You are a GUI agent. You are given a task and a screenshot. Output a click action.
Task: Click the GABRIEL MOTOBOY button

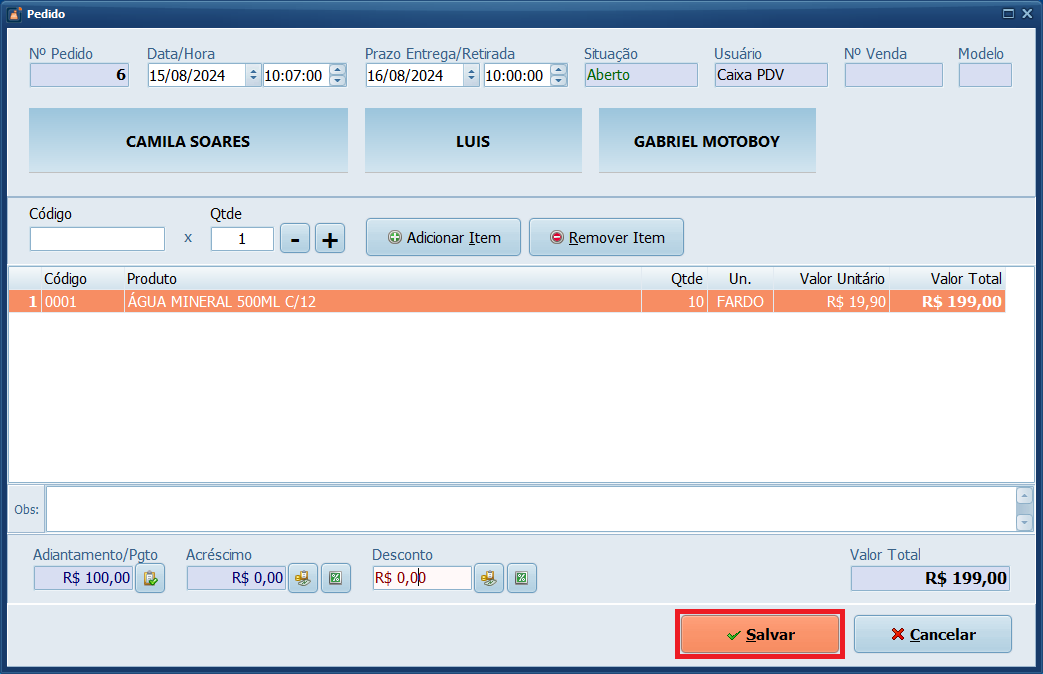point(707,141)
